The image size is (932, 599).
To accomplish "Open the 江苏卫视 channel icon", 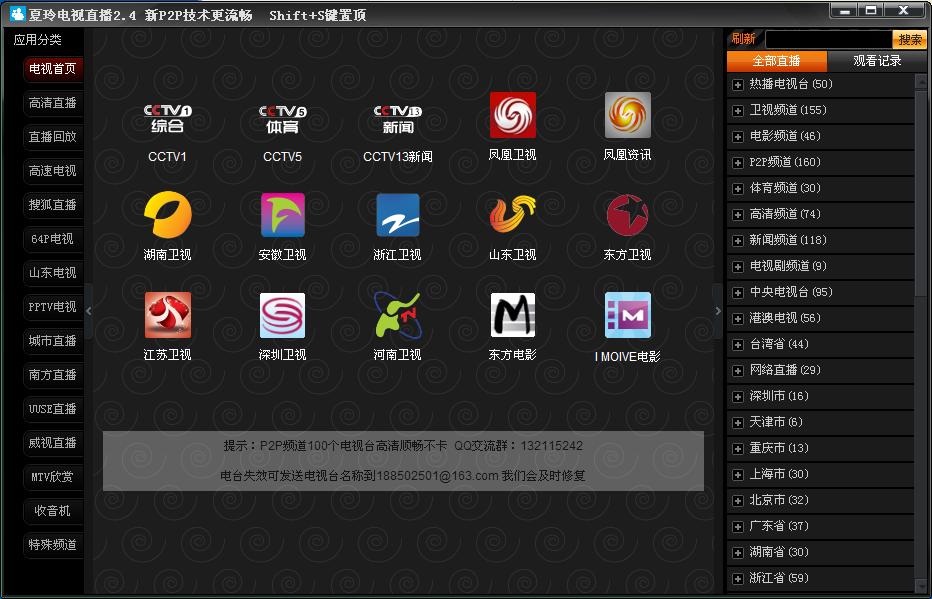I will (168, 315).
